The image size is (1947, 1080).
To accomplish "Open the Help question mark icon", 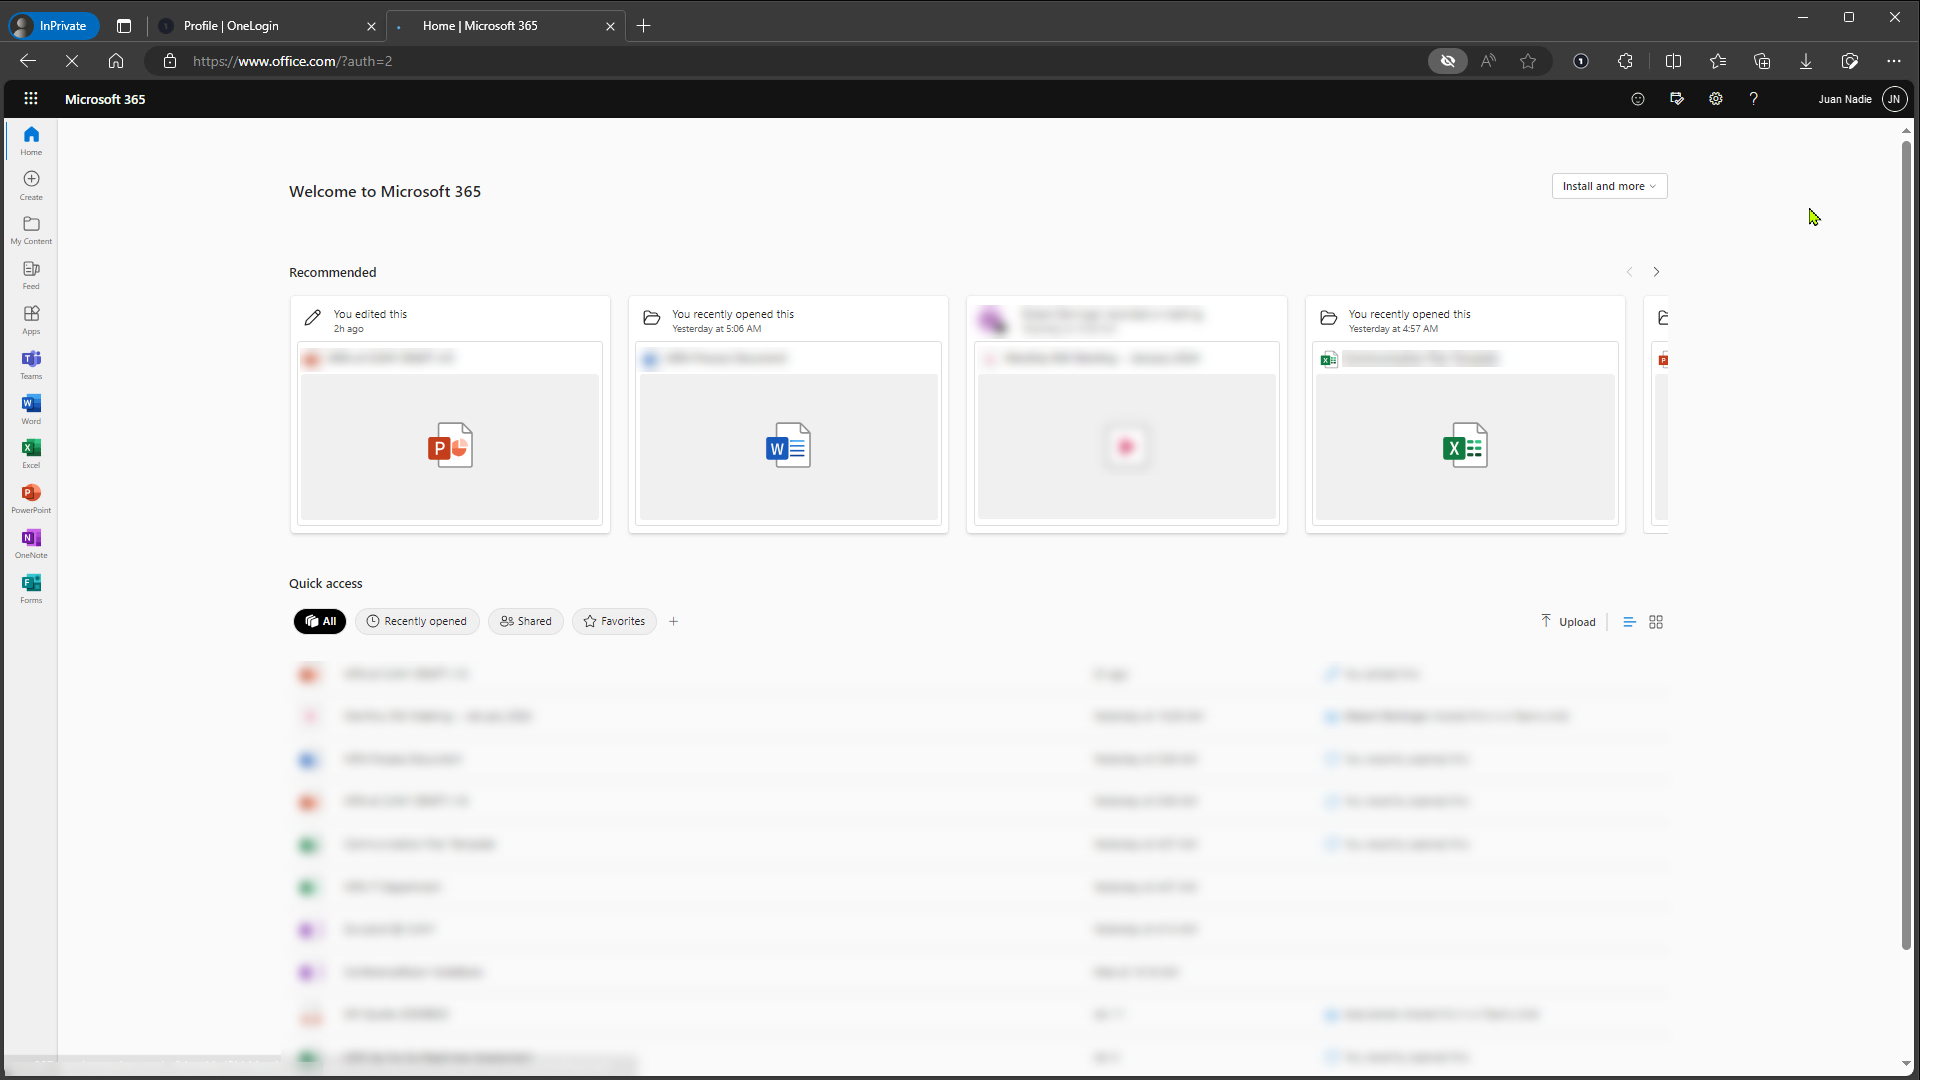I will tap(1753, 99).
